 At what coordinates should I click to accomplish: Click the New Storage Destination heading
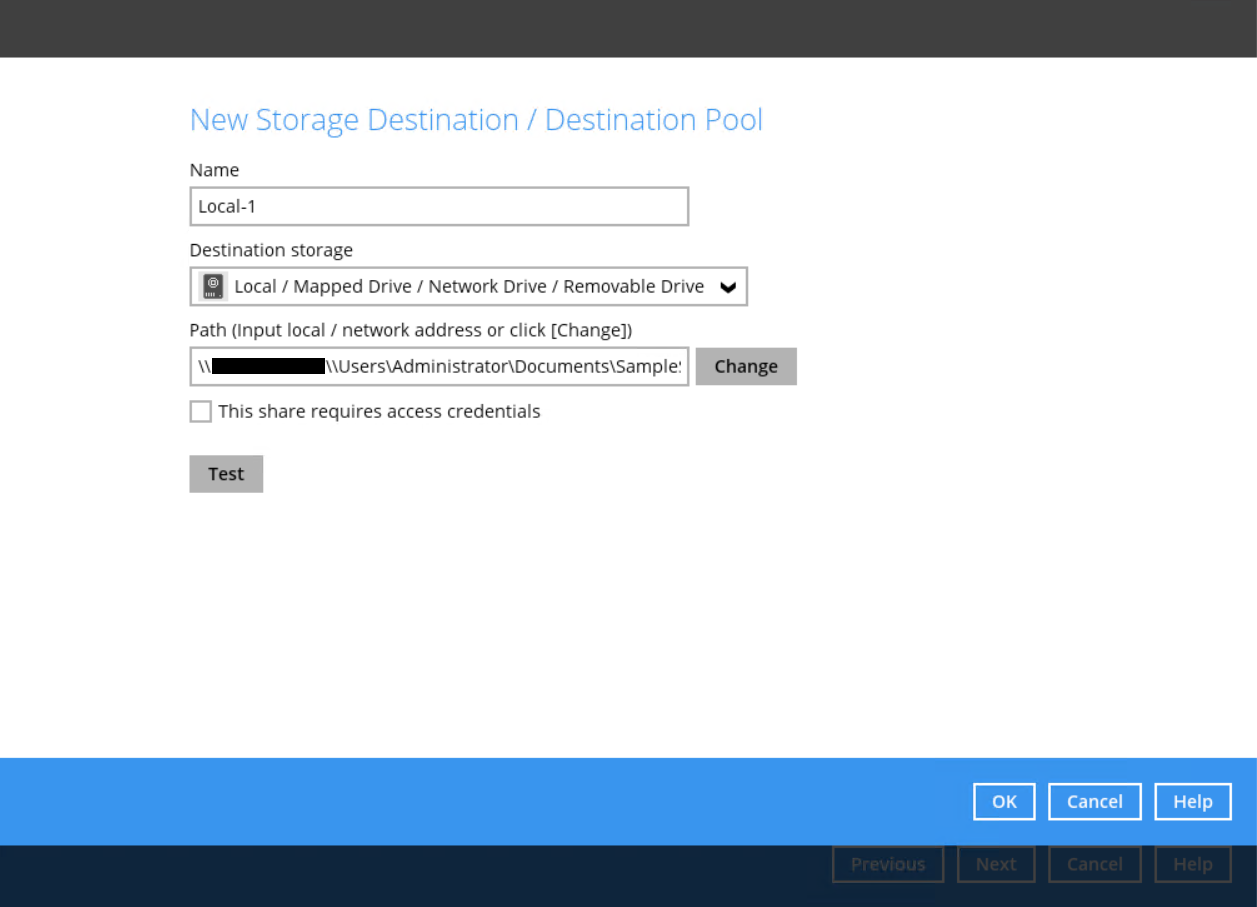tap(476, 120)
